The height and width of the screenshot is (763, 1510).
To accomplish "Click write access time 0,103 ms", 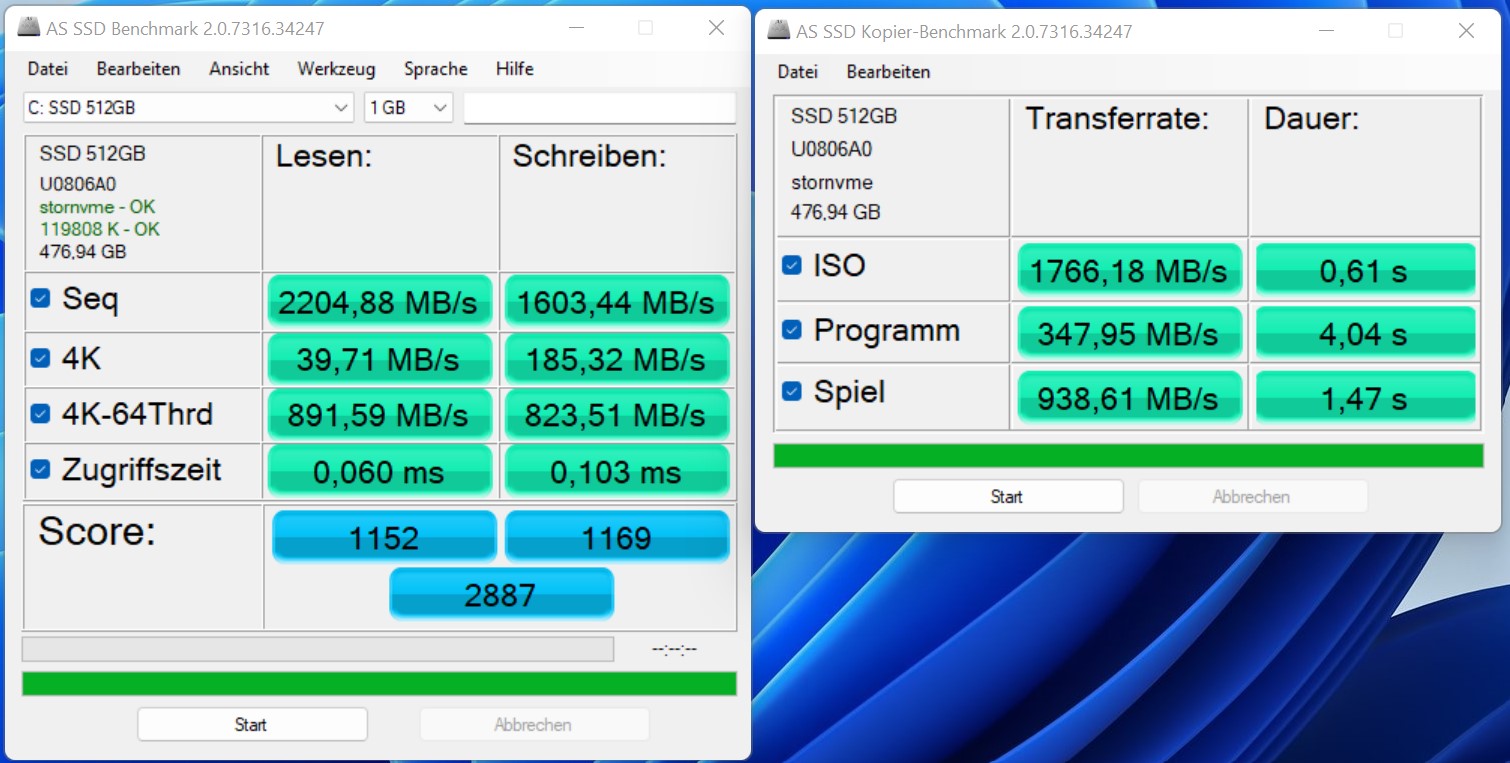I will click(617, 471).
